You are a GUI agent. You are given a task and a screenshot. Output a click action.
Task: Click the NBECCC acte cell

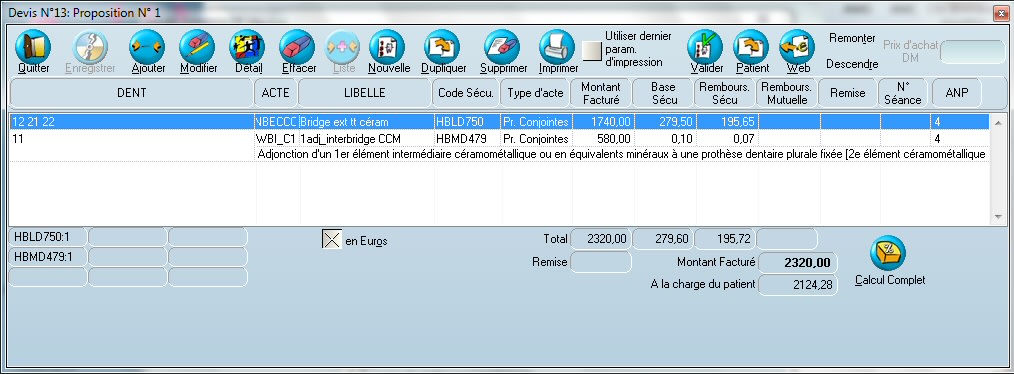[276, 122]
